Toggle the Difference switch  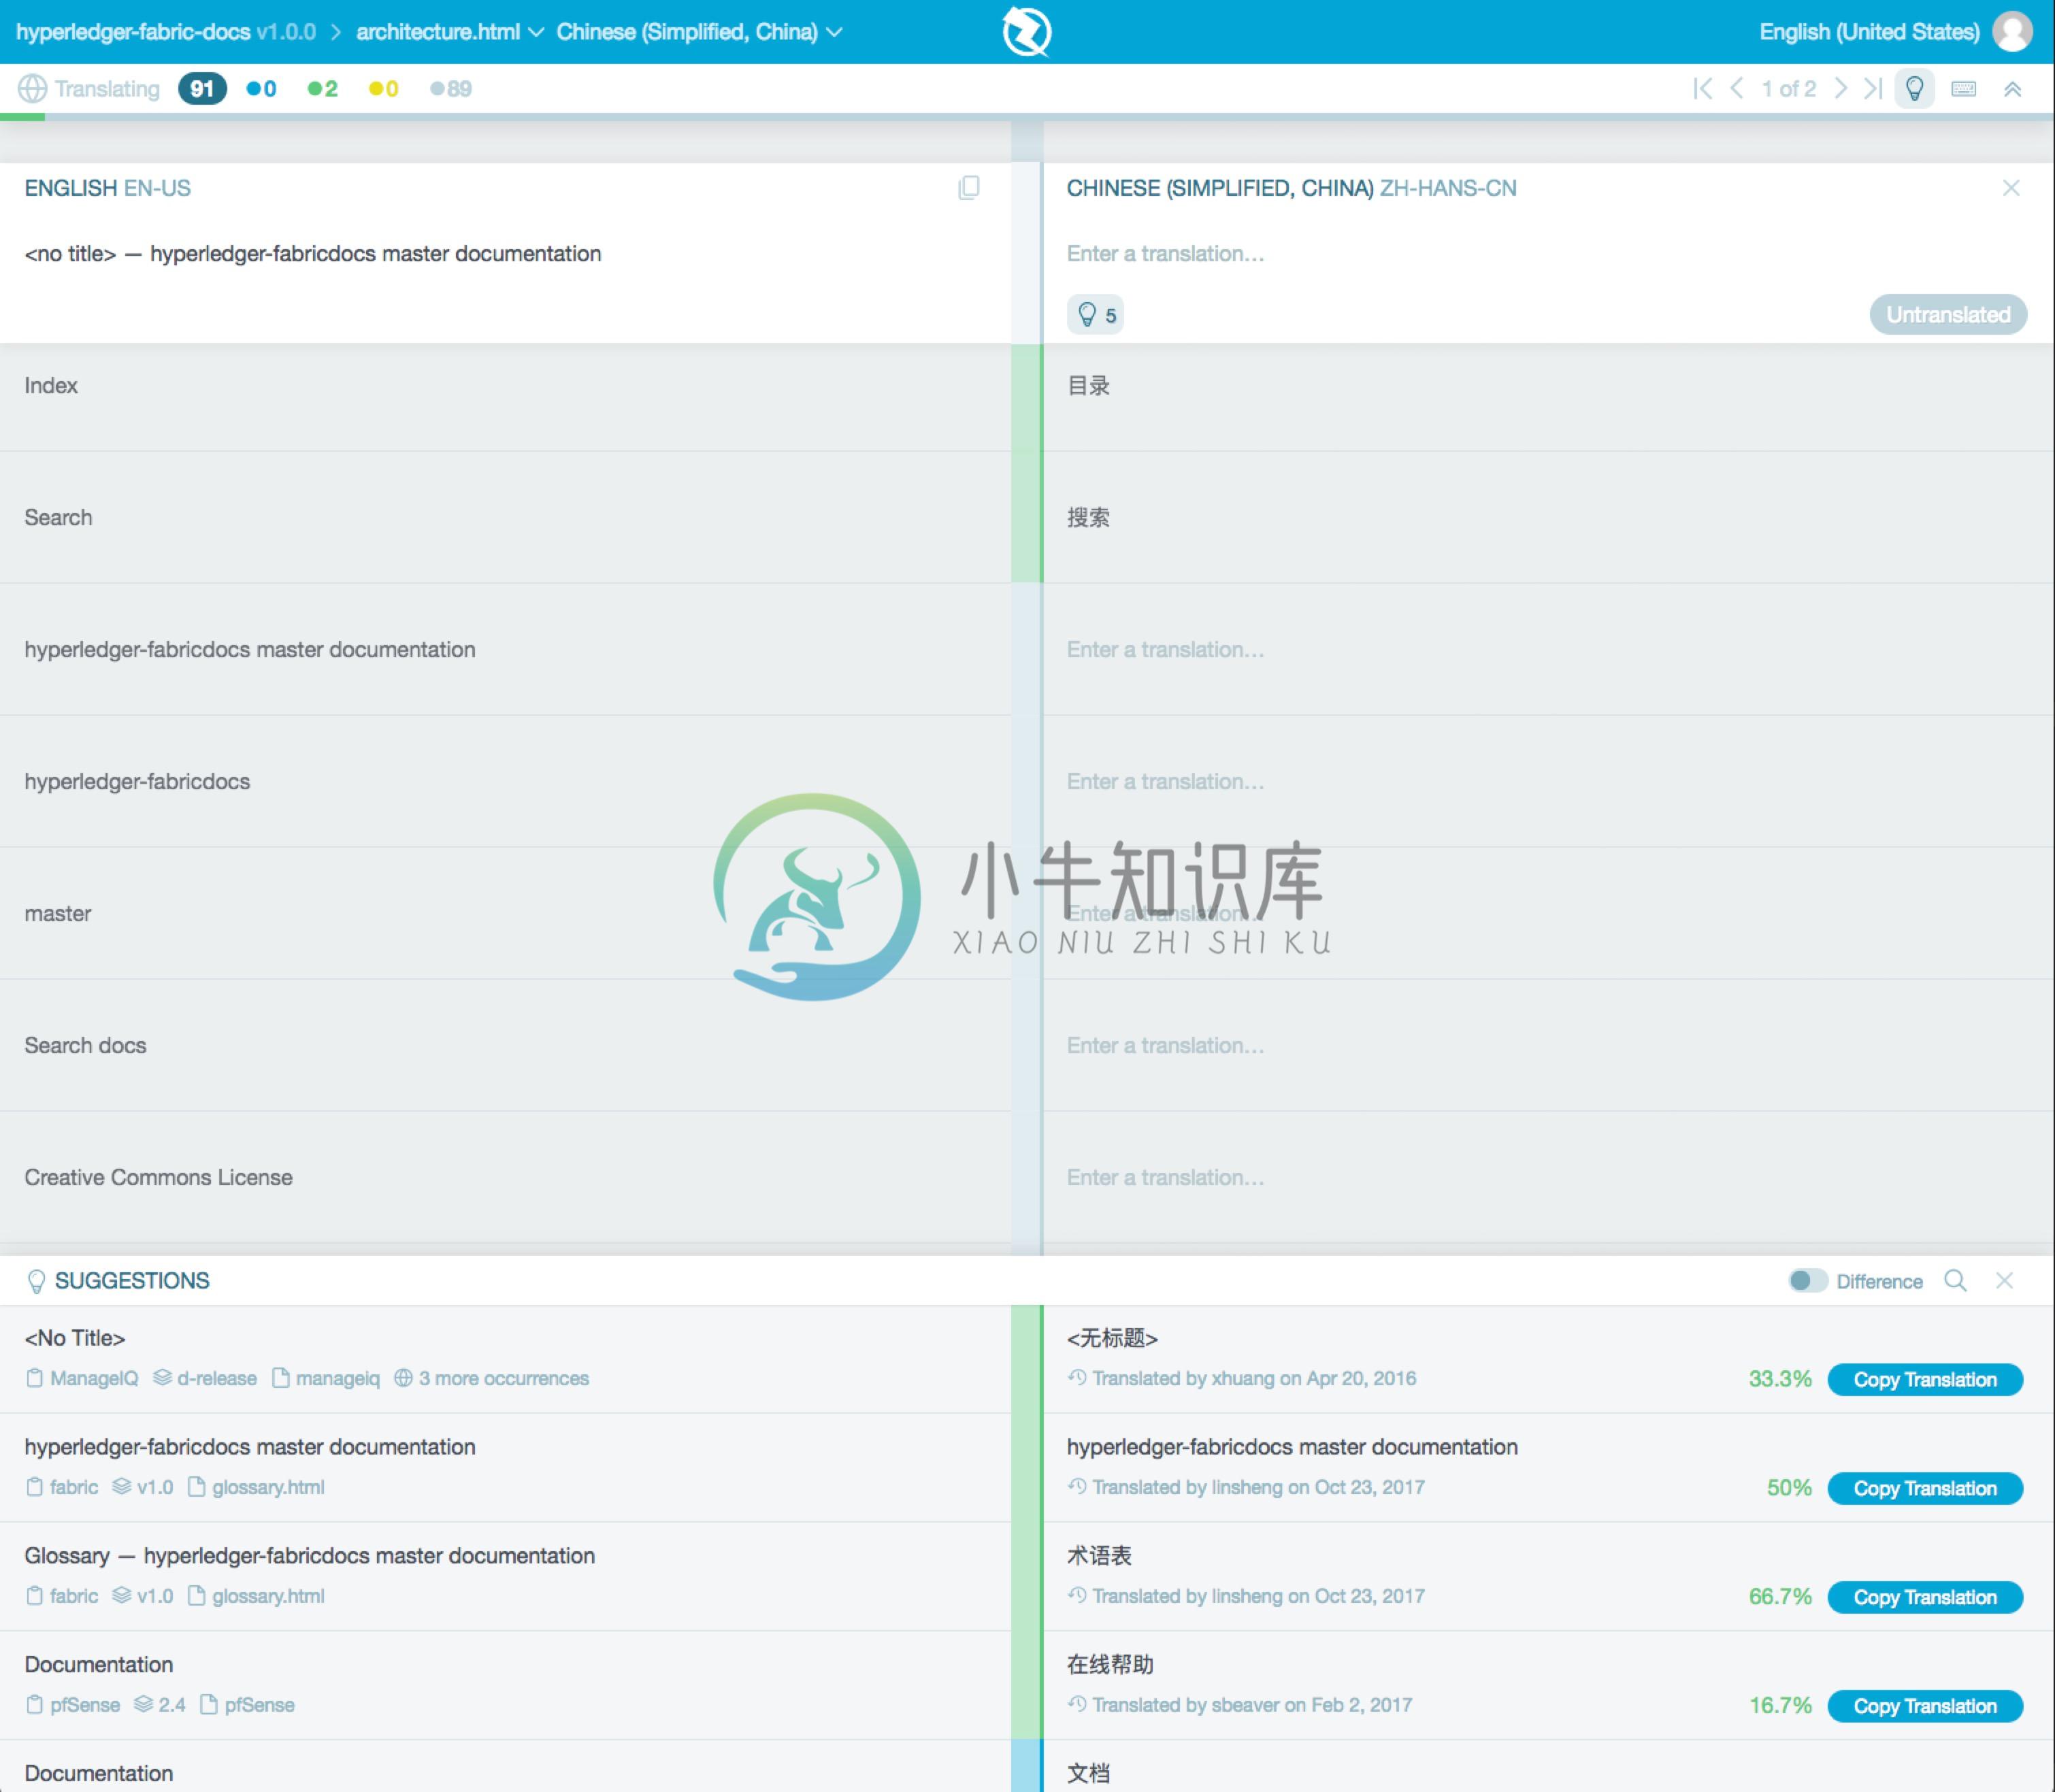(x=1807, y=1281)
